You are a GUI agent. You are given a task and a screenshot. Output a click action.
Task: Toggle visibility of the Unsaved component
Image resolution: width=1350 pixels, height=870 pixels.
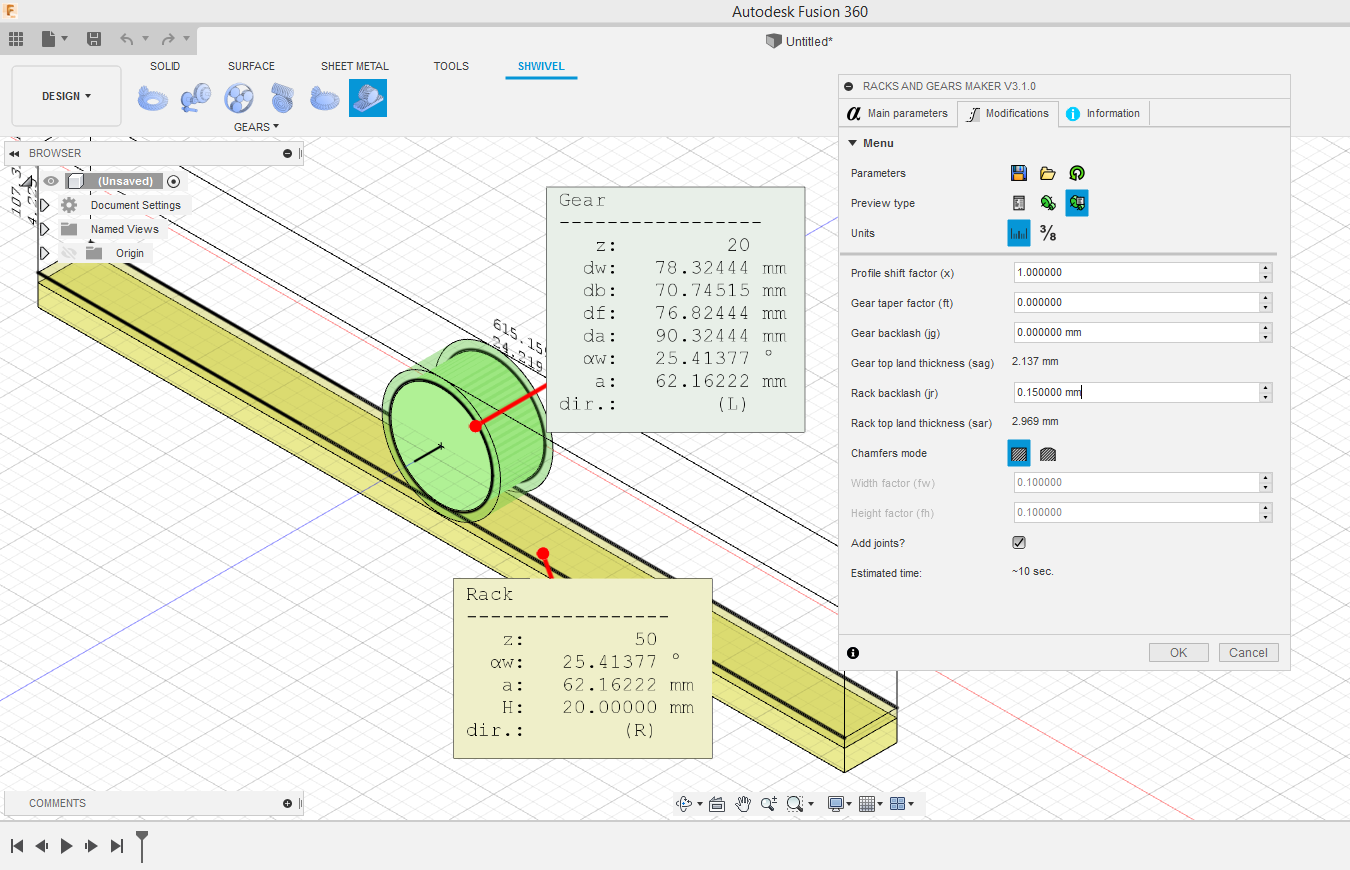tap(51, 181)
